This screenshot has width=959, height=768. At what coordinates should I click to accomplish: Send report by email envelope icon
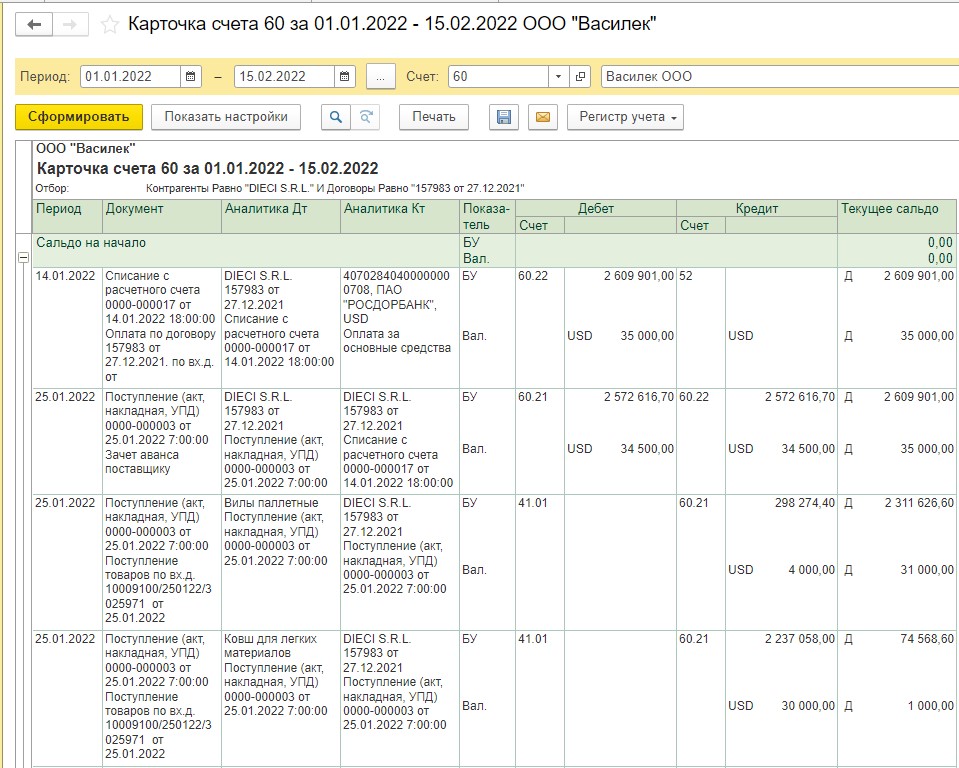click(542, 117)
